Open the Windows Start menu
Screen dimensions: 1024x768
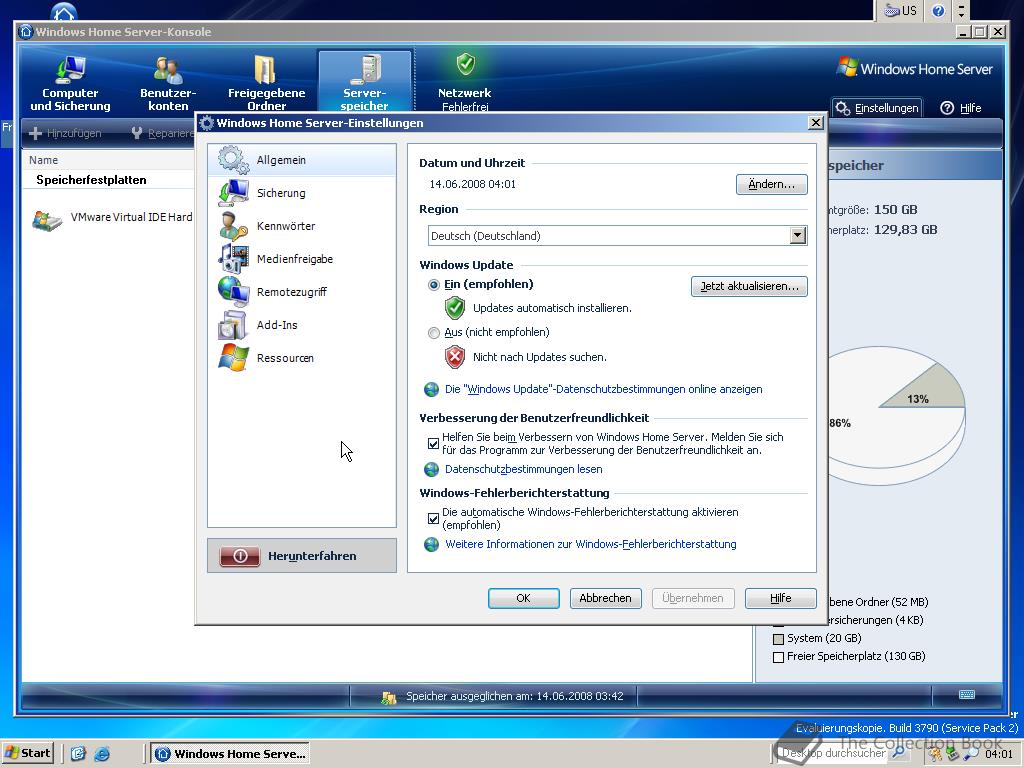[x=28, y=753]
